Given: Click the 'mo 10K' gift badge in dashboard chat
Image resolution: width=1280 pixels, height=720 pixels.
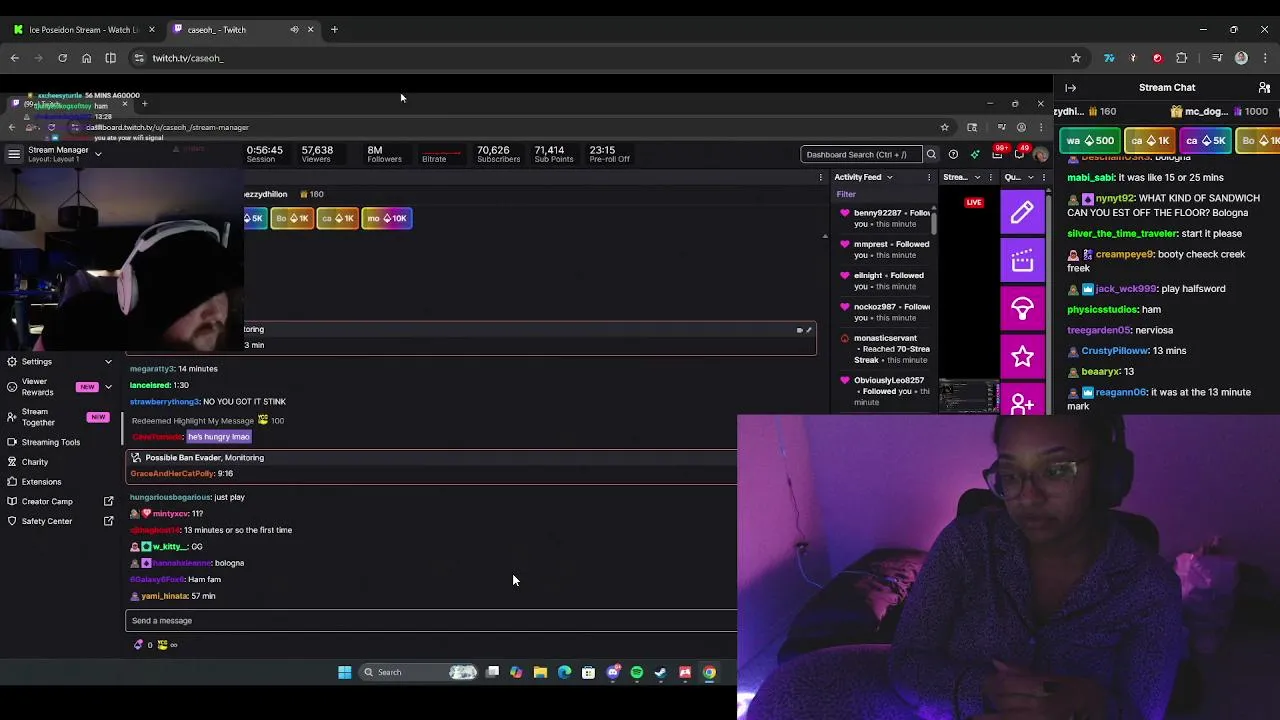Looking at the screenshot, I should pyautogui.click(x=387, y=218).
